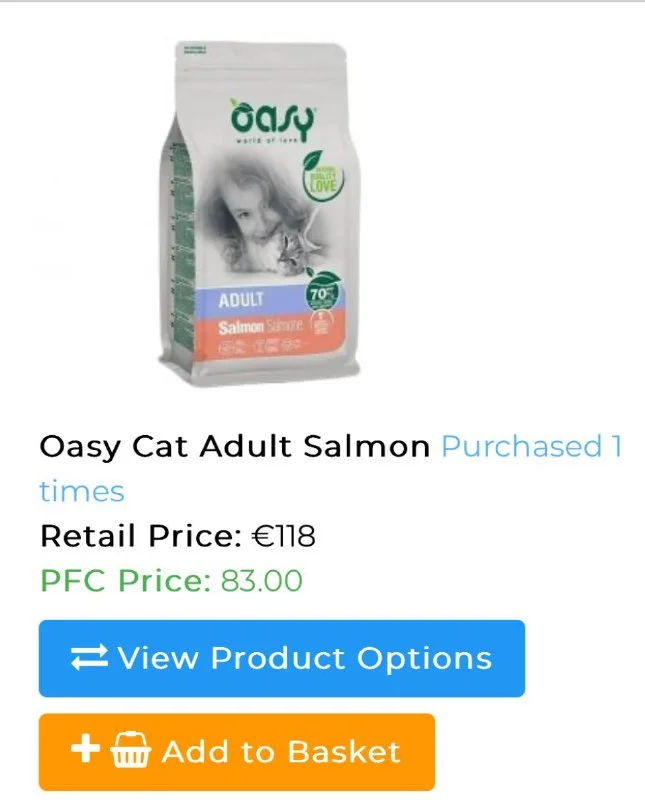
Task: Click the green side panel of the bag
Action: pyautogui.click(x=182, y=245)
